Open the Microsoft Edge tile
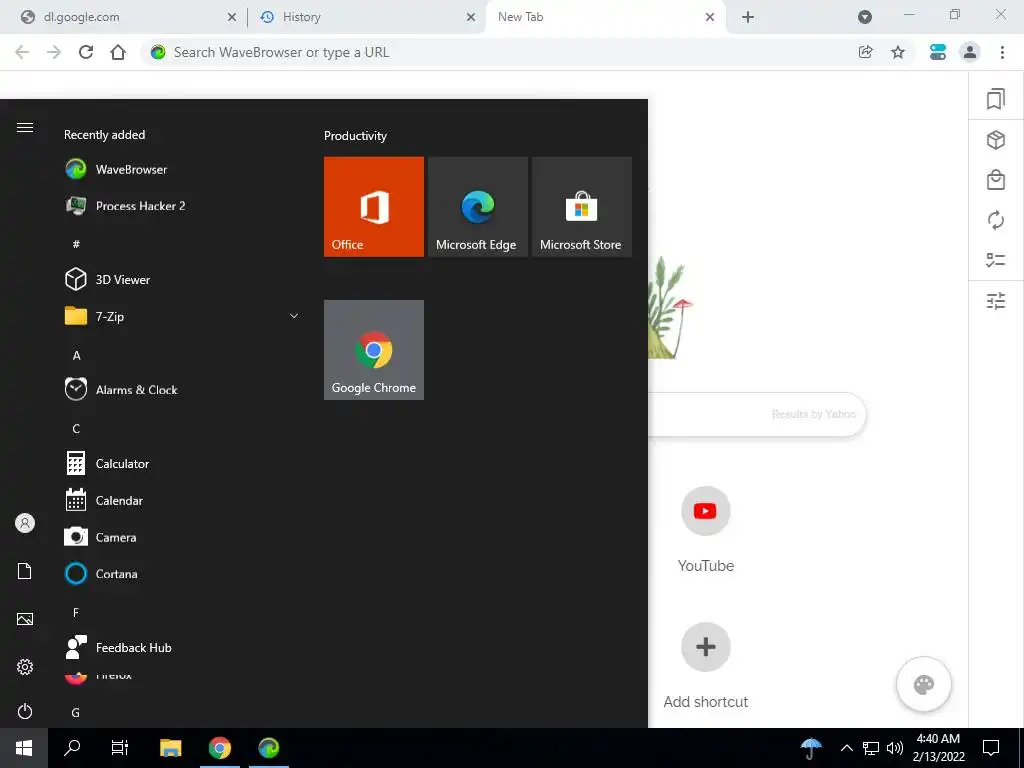Viewport: 1024px width, 768px height. (477, 206)
